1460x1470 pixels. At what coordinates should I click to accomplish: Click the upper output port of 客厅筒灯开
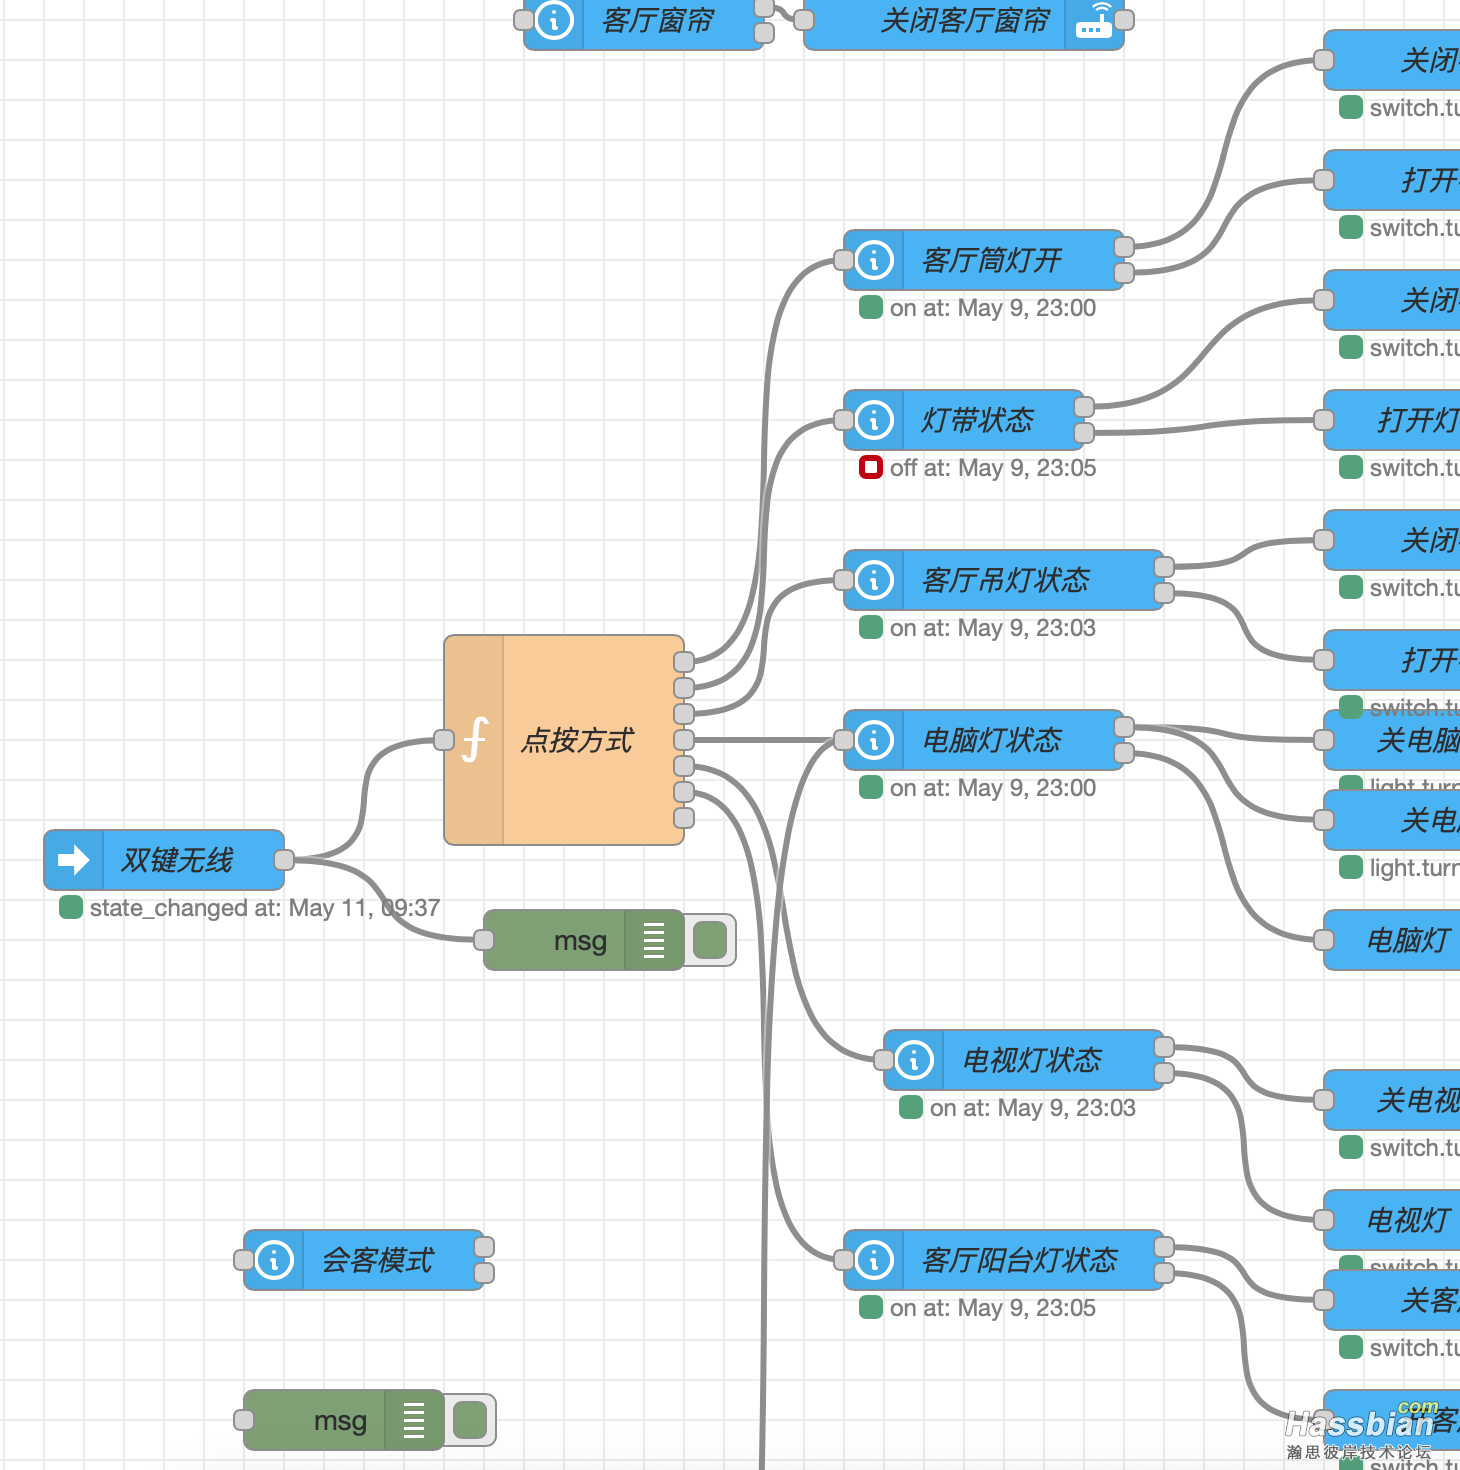point(1124,247)
